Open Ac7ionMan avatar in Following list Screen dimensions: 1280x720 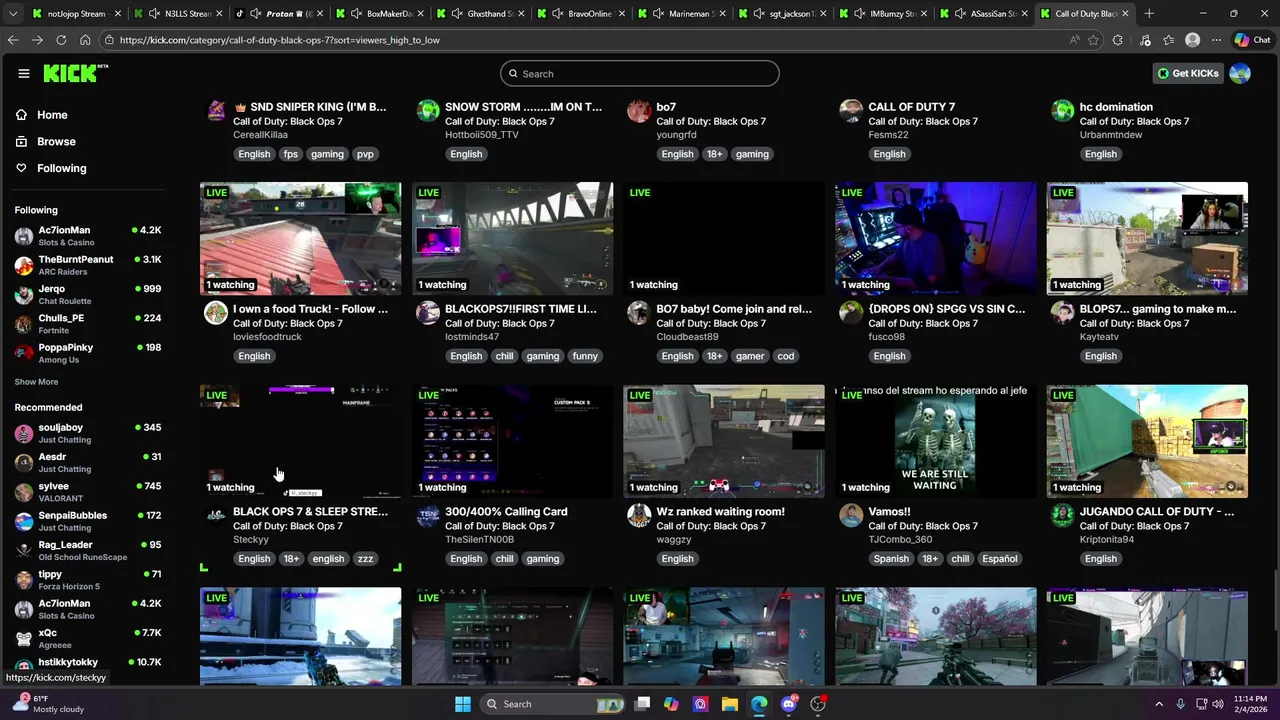point(24,236)
